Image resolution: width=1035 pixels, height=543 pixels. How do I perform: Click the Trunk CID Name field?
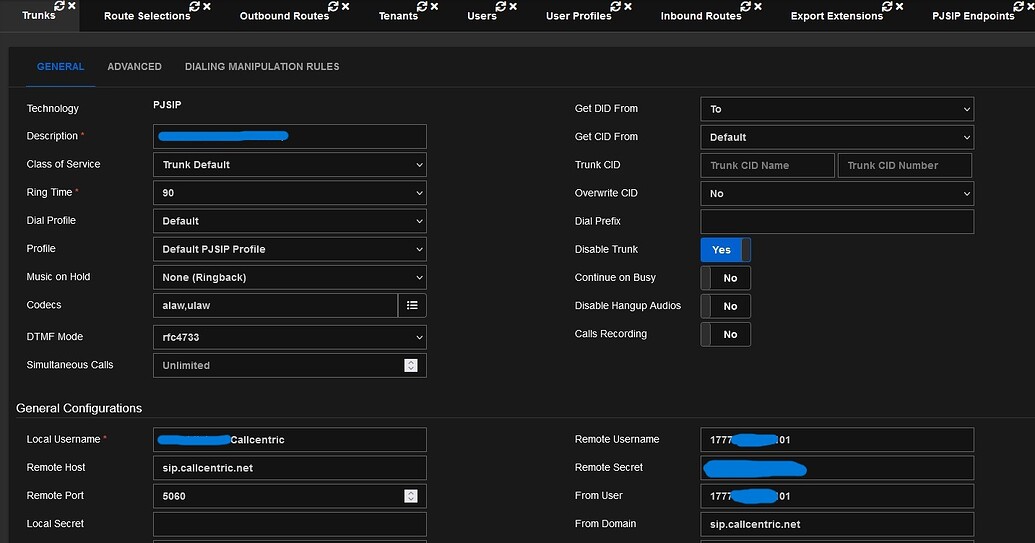768,166
